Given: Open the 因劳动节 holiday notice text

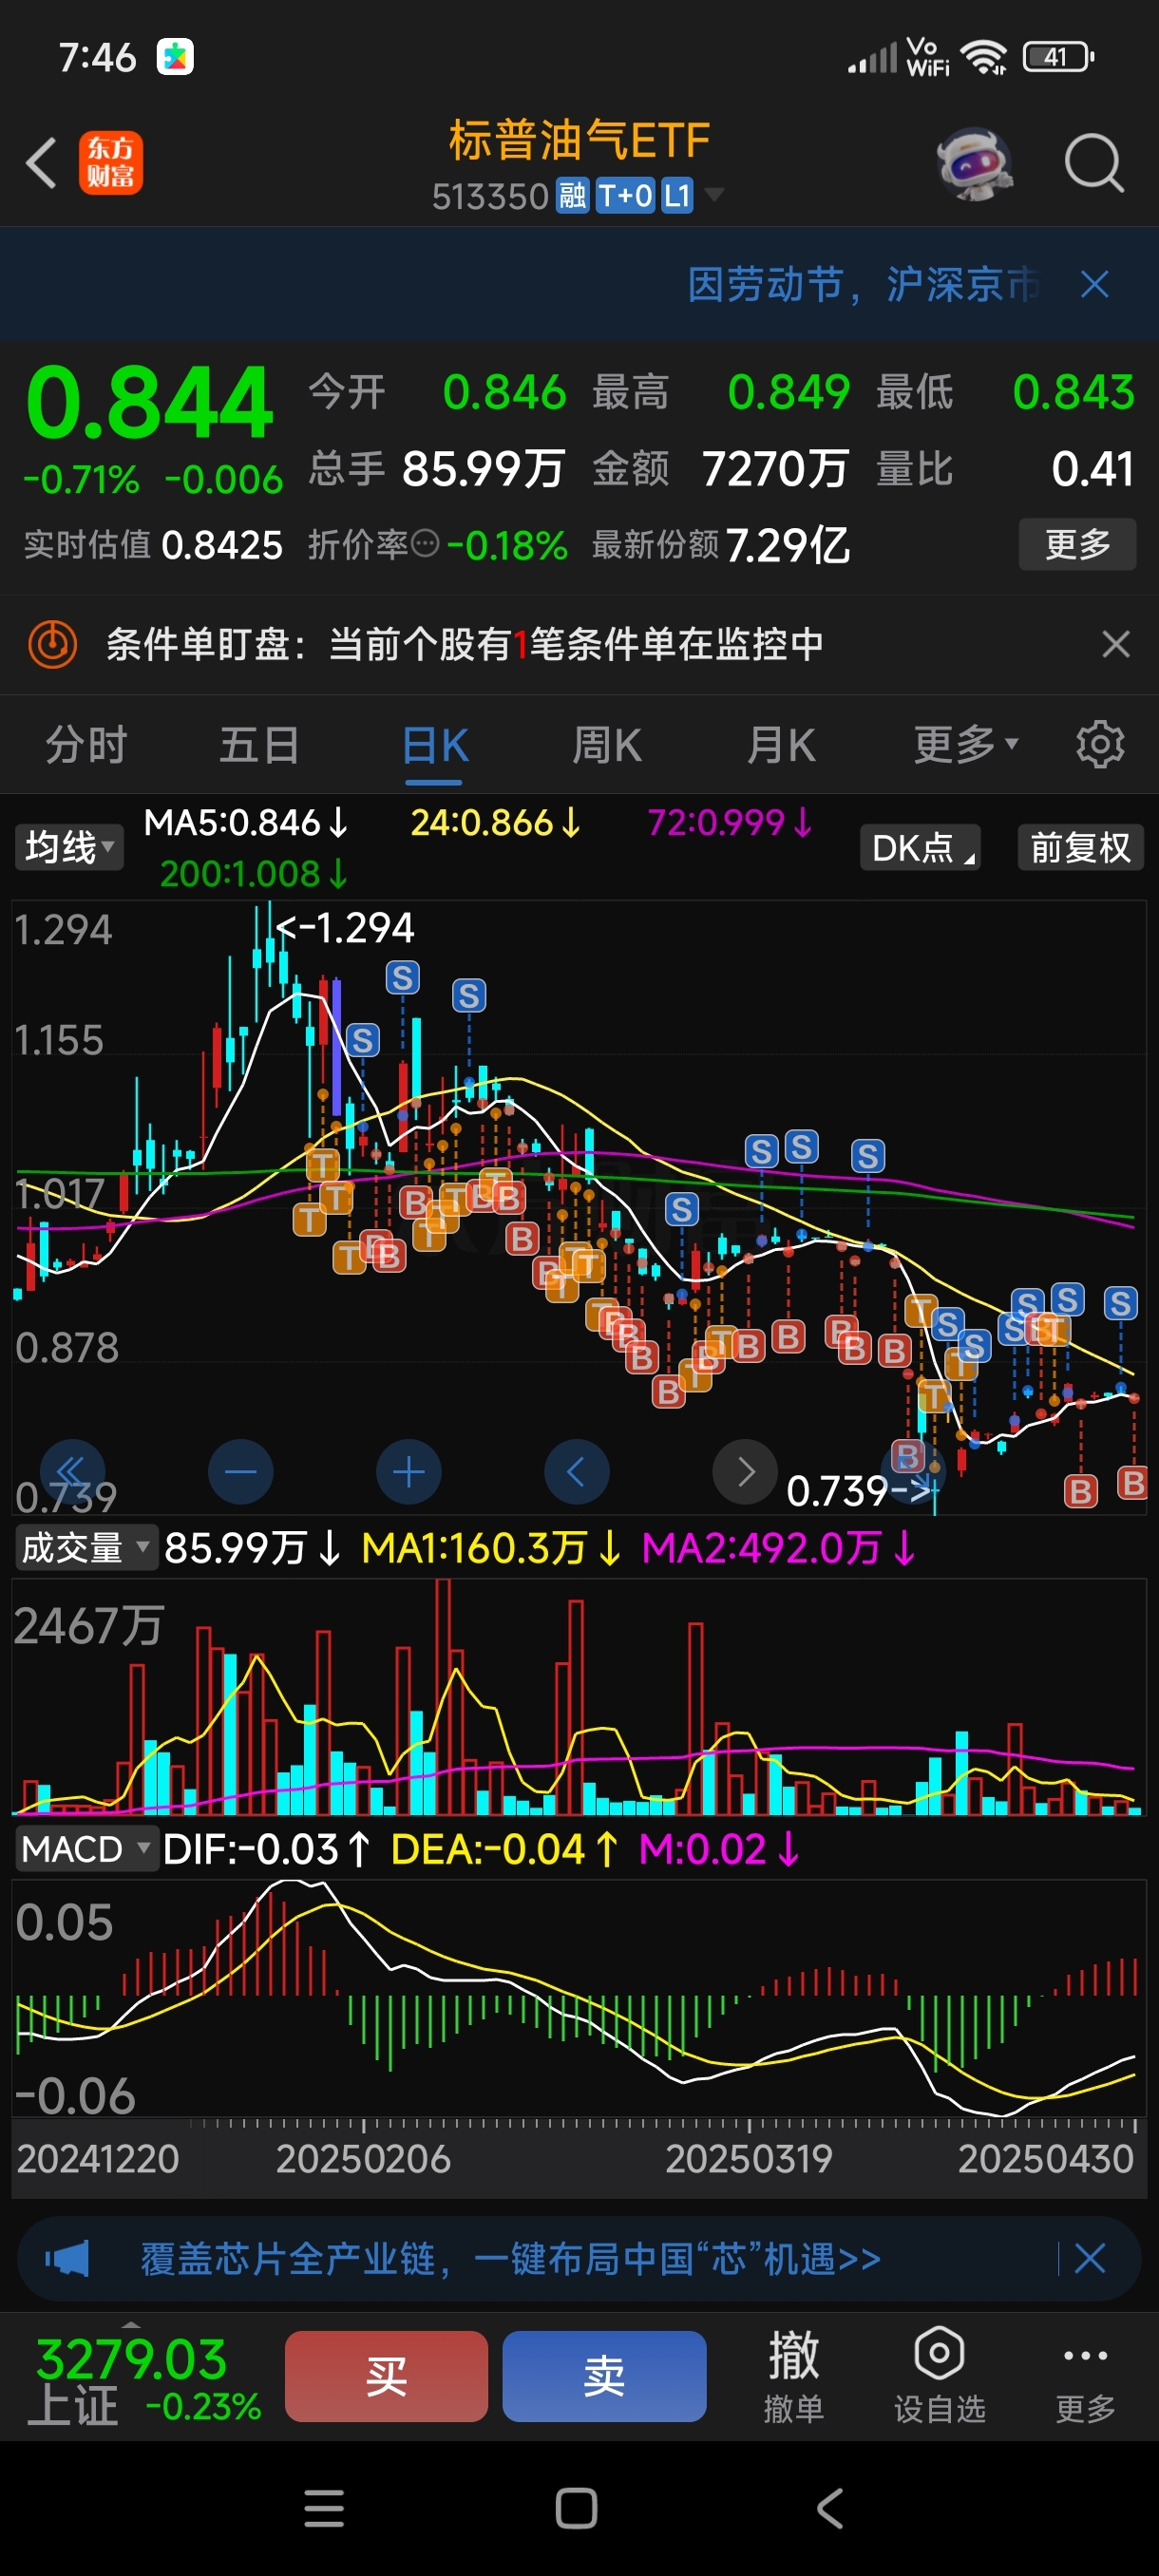Looking at the screenshot, I should coord(863,285).
